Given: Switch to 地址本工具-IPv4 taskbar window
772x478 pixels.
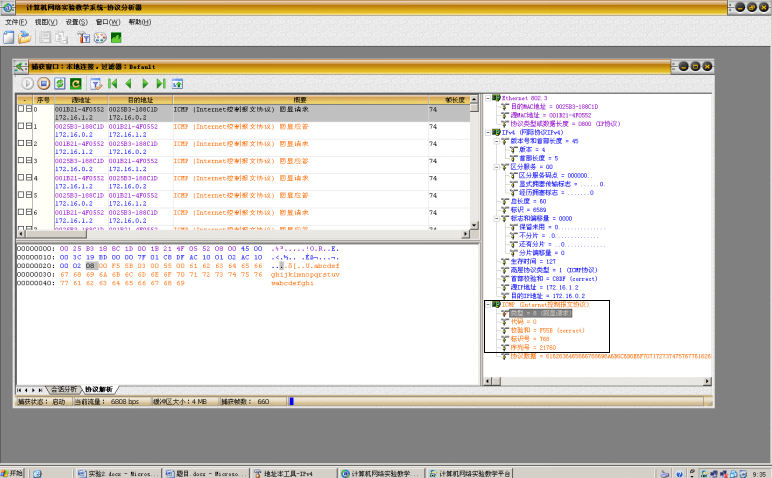Looking at the screenshot, I should pos(293,474).
